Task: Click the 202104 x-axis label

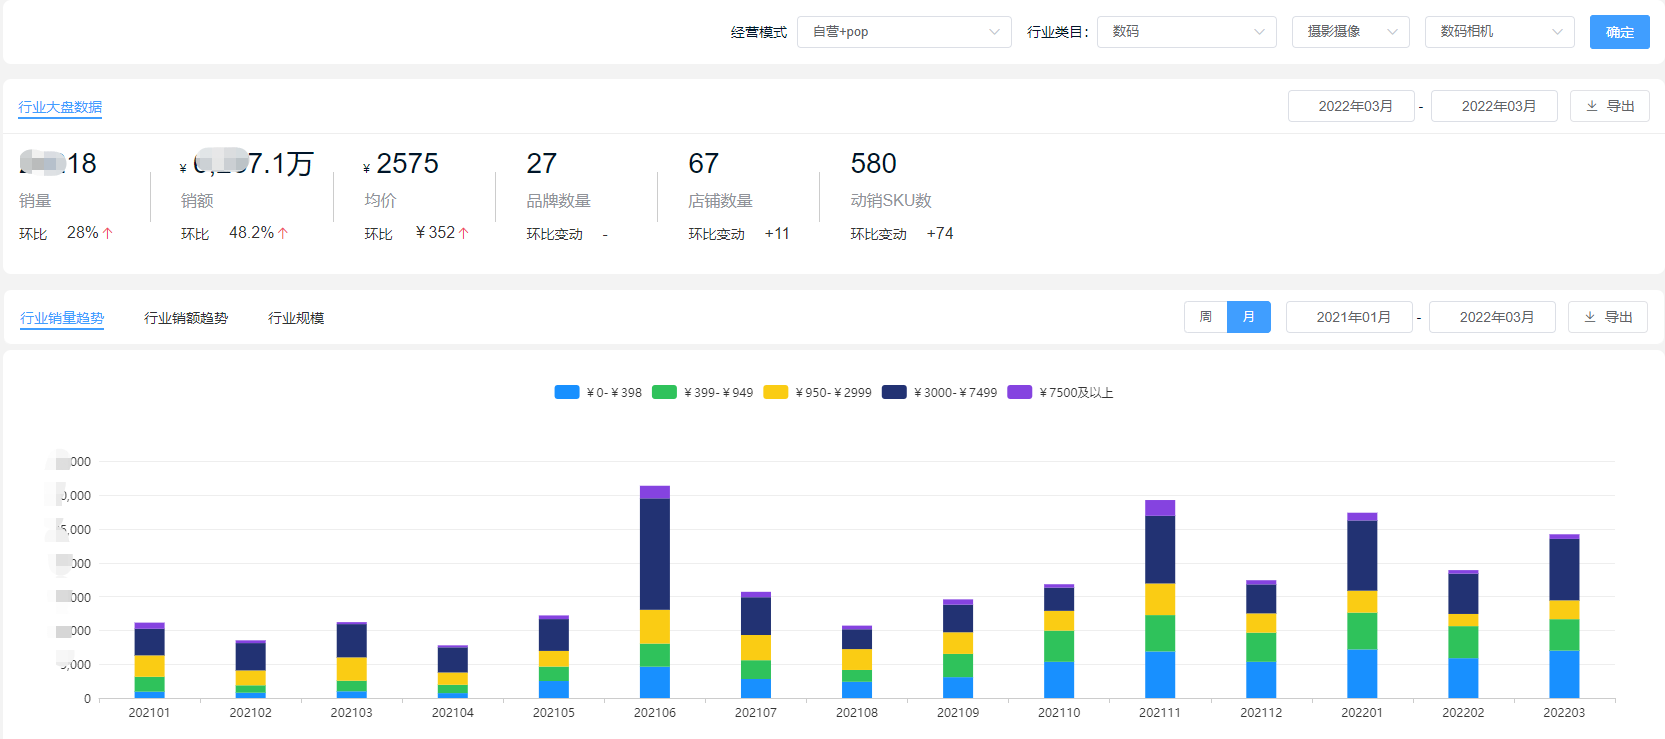Action: 452,713
